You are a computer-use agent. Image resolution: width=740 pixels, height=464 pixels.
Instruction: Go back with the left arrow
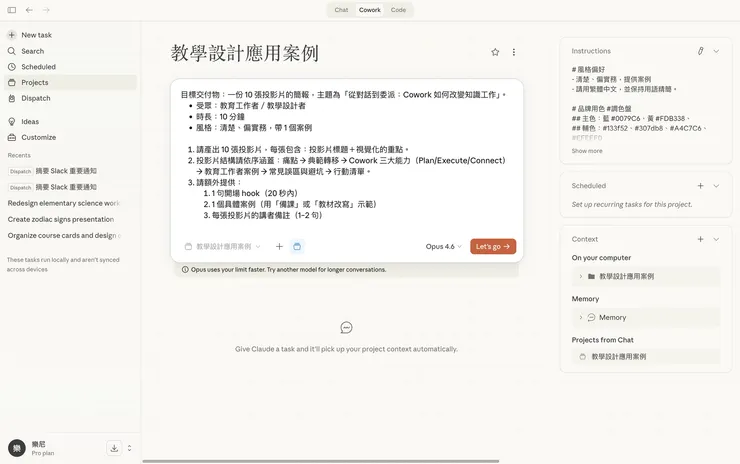tap(29, 10)
